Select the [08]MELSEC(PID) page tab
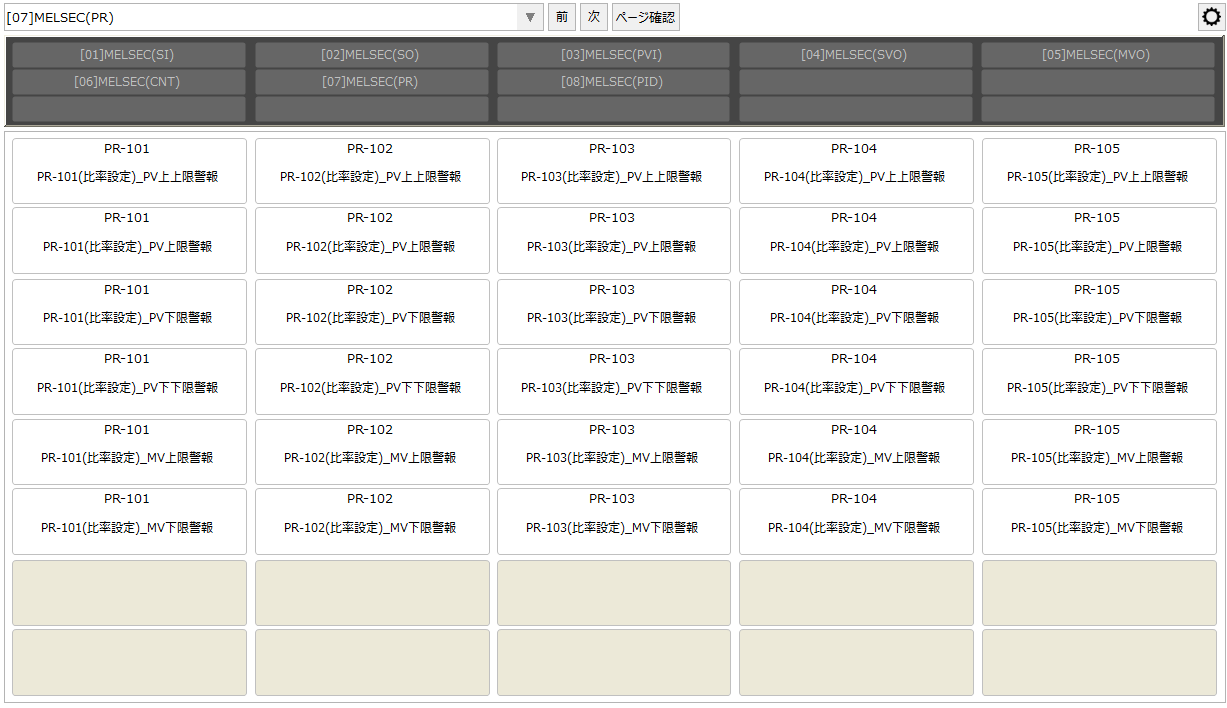 click(613, 82)
